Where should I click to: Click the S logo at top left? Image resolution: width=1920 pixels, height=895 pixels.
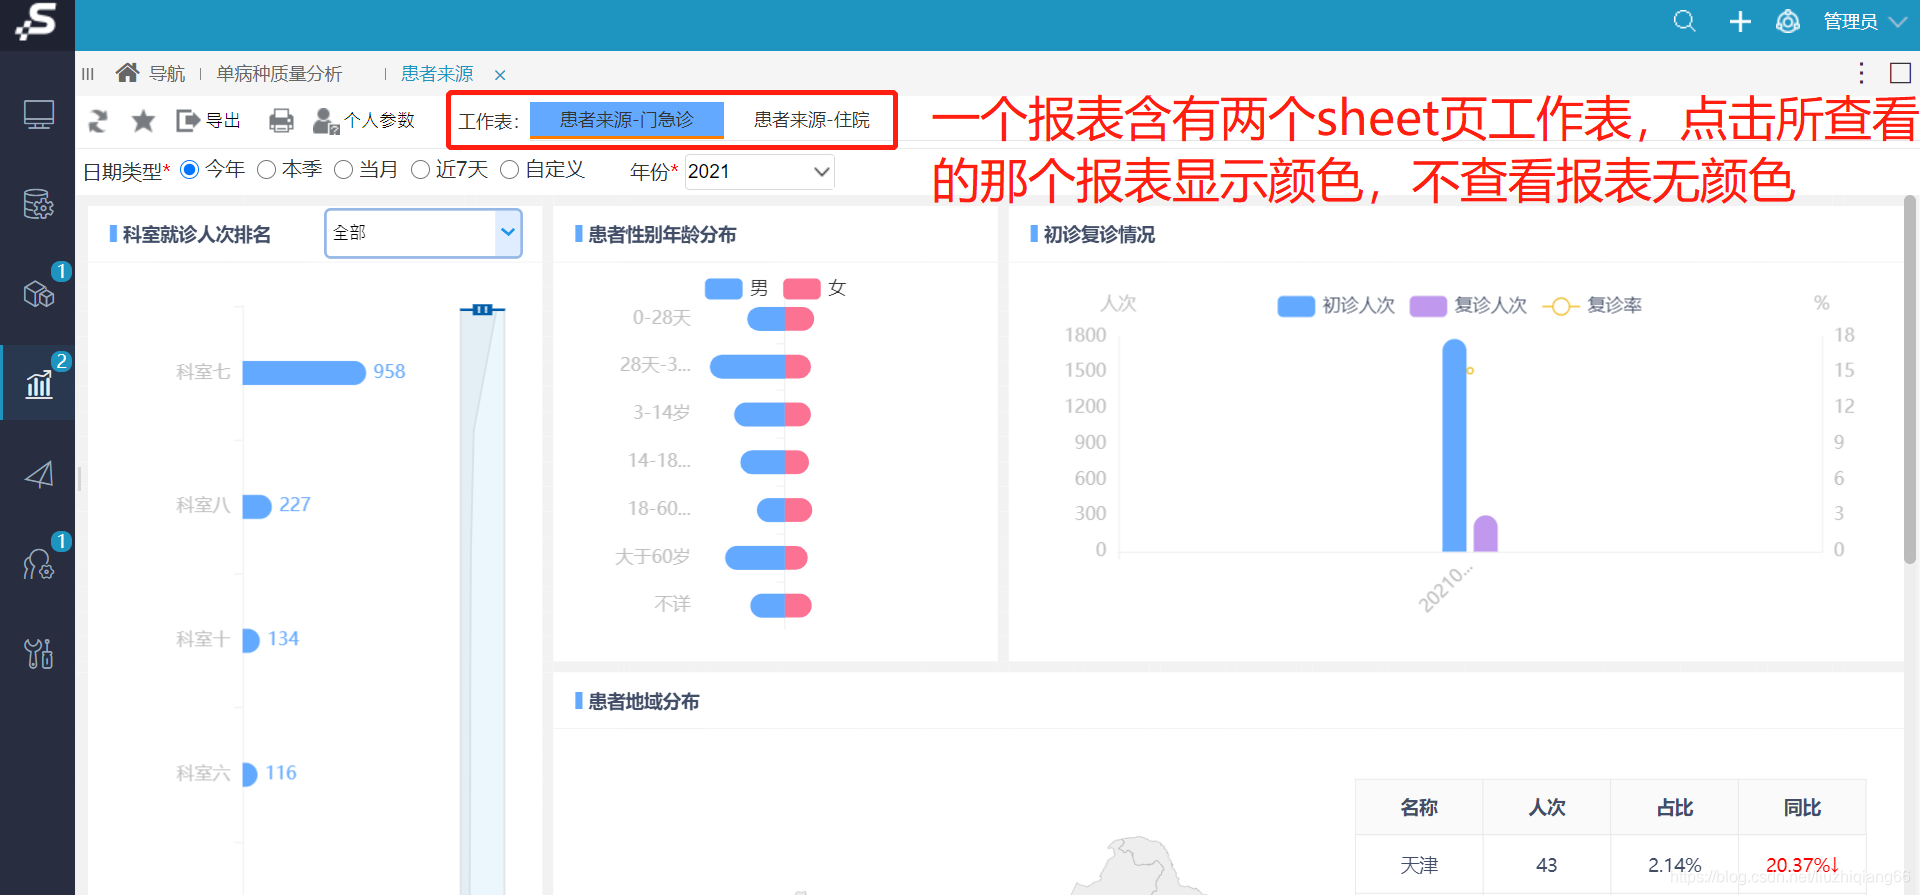[37, 22]
